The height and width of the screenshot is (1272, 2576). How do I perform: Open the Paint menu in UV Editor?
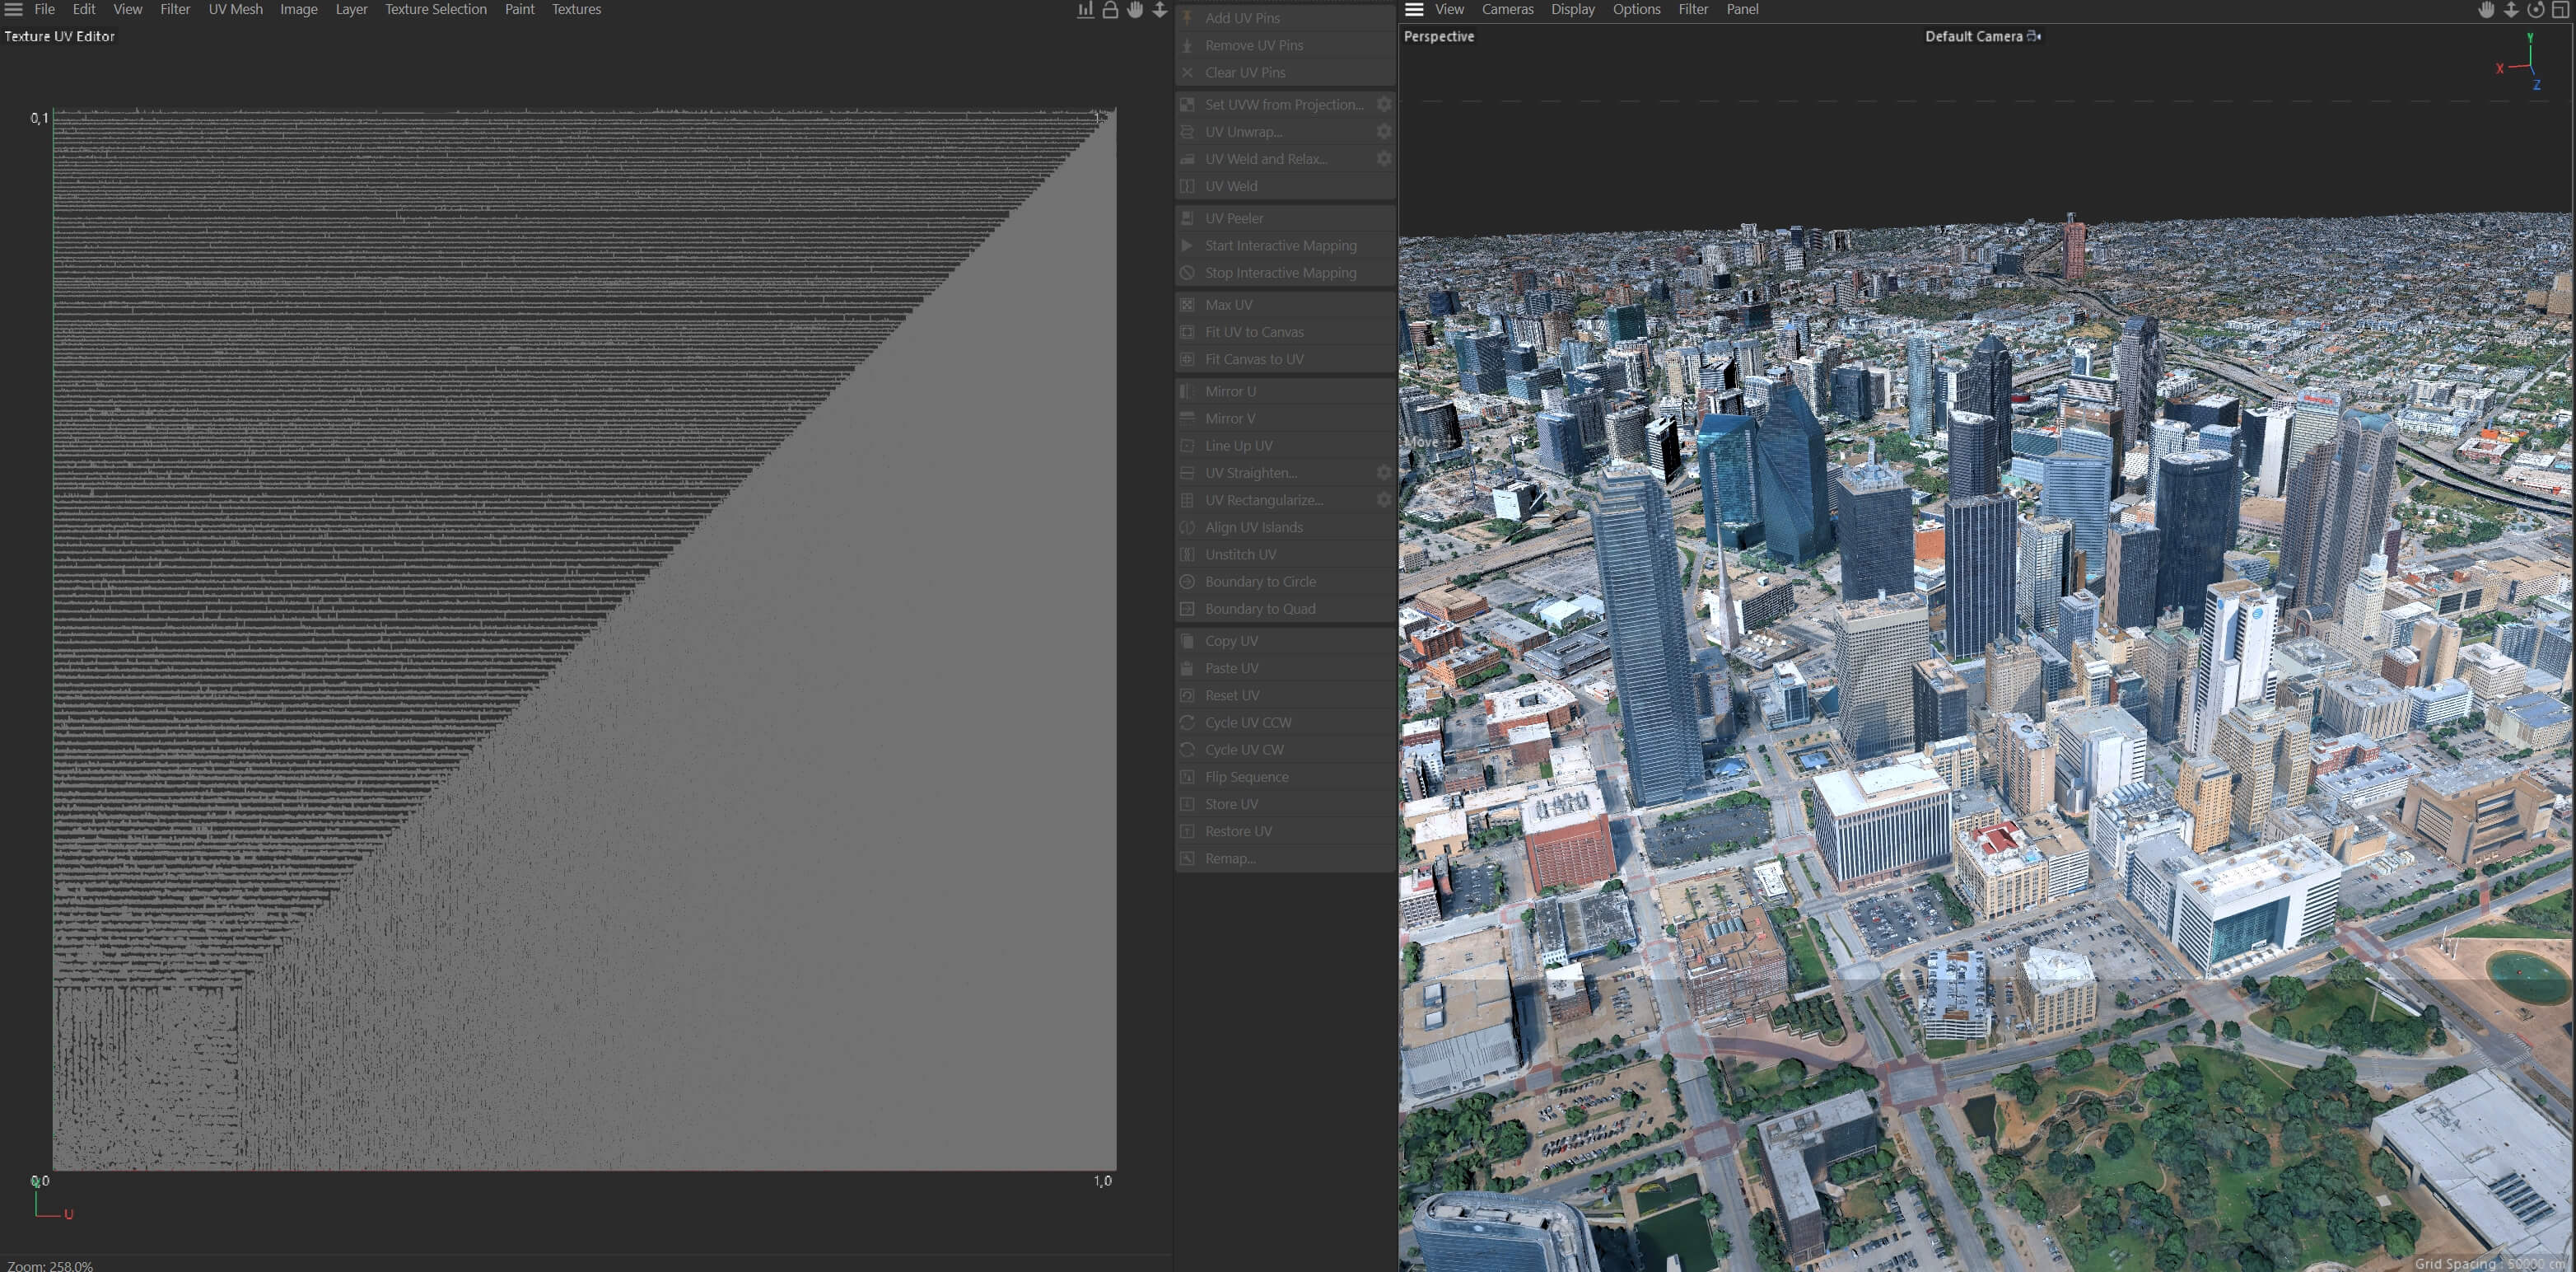(520, 9)
